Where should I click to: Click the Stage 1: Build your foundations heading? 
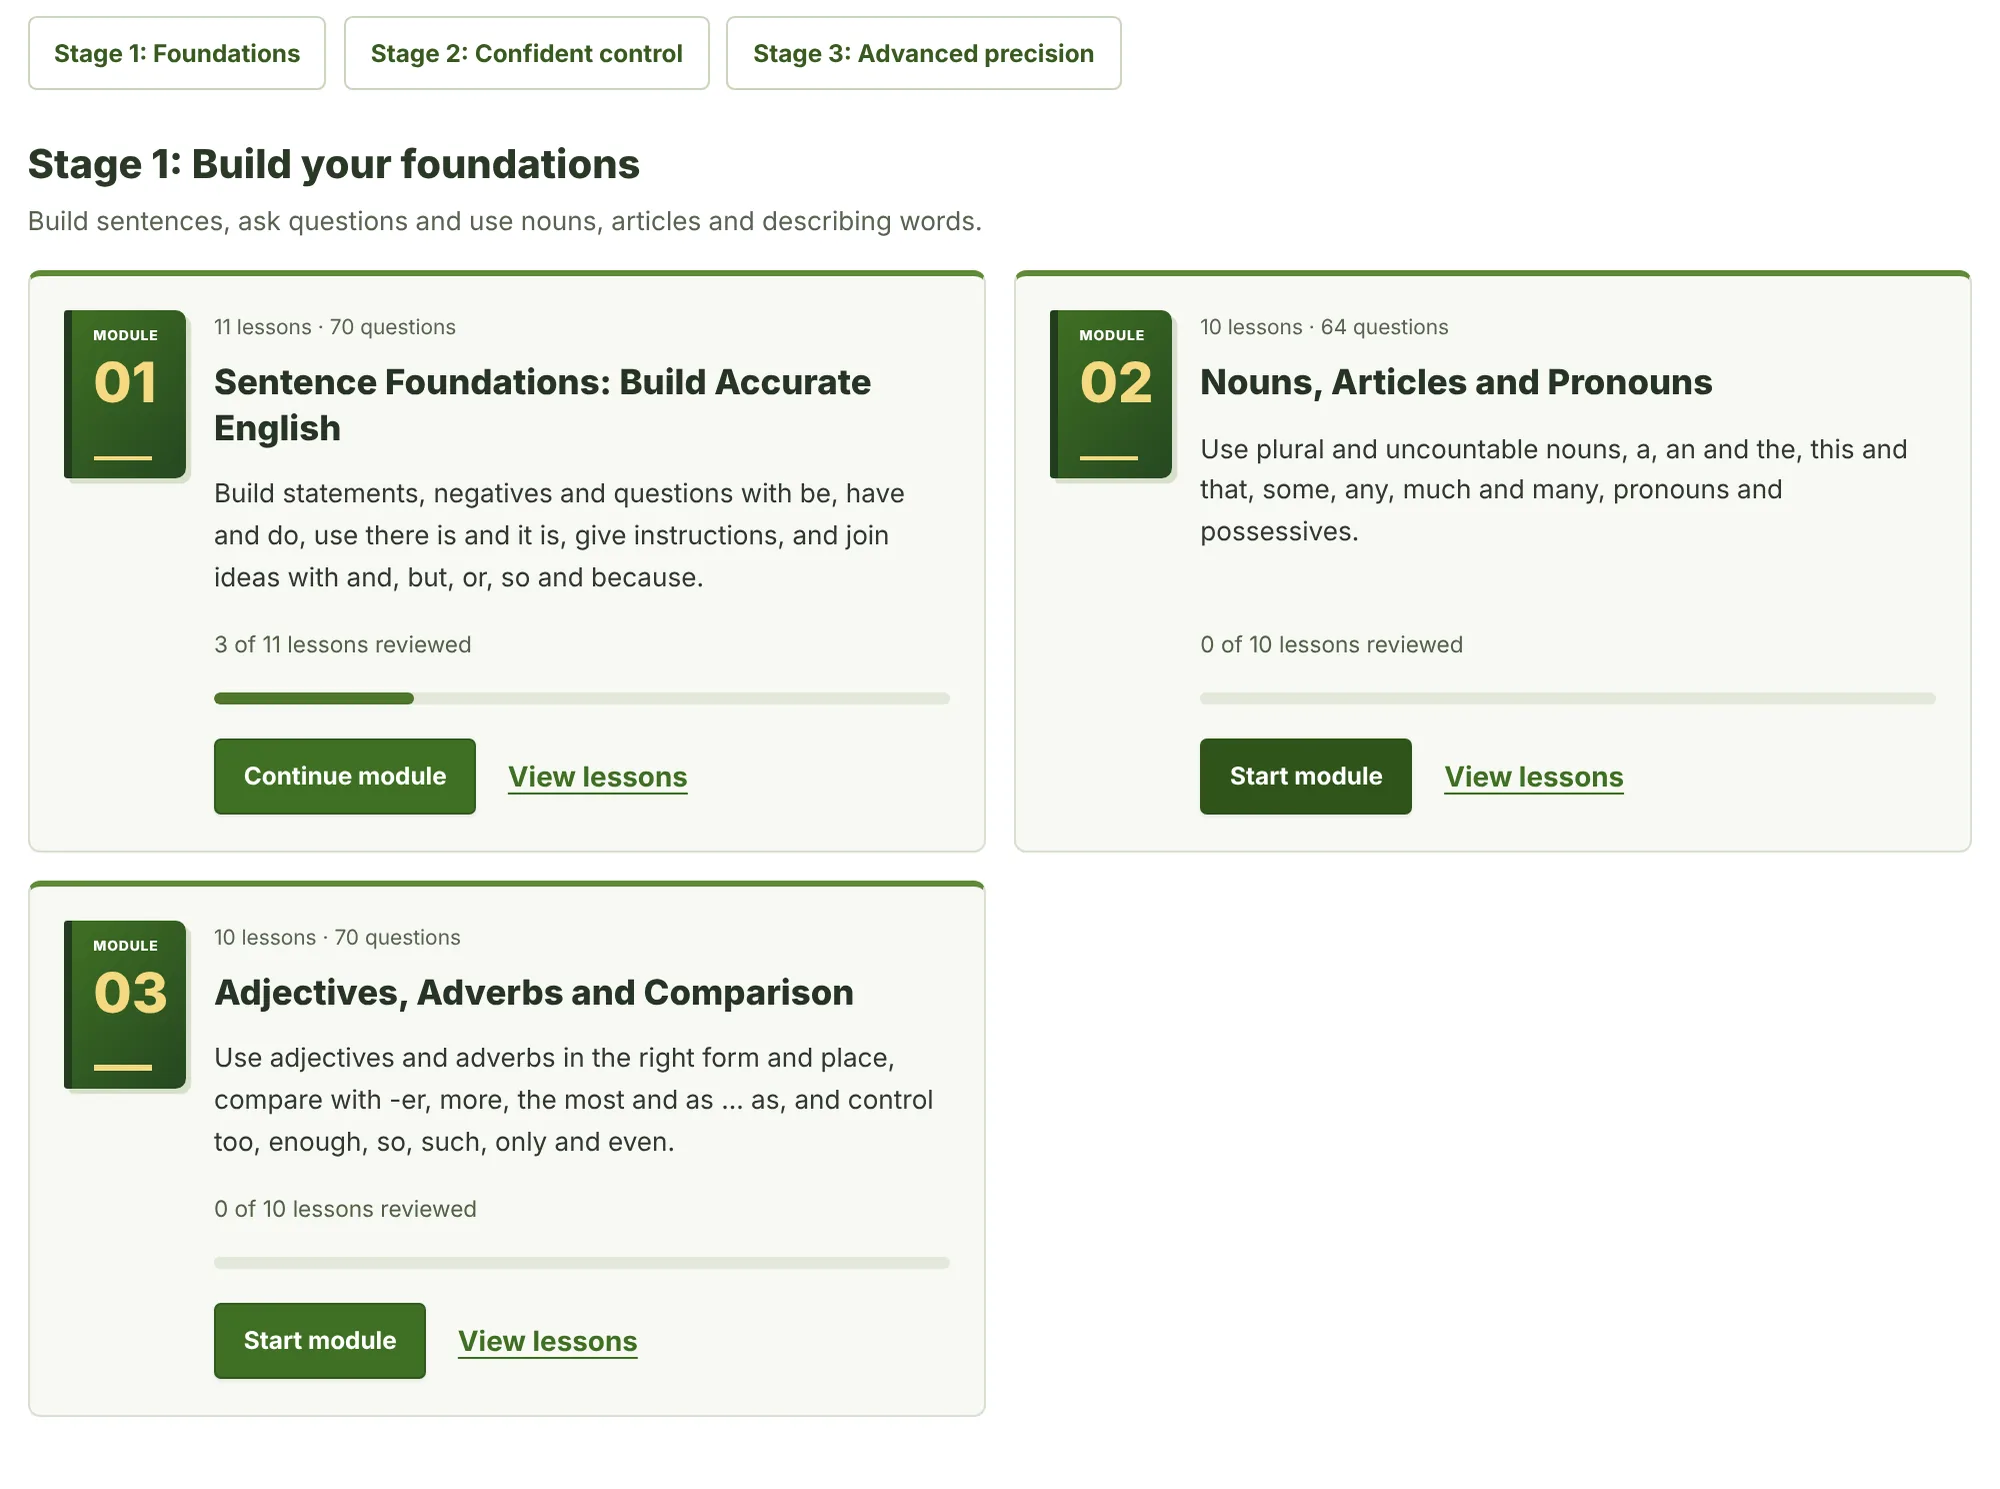[x=334, y=164]
